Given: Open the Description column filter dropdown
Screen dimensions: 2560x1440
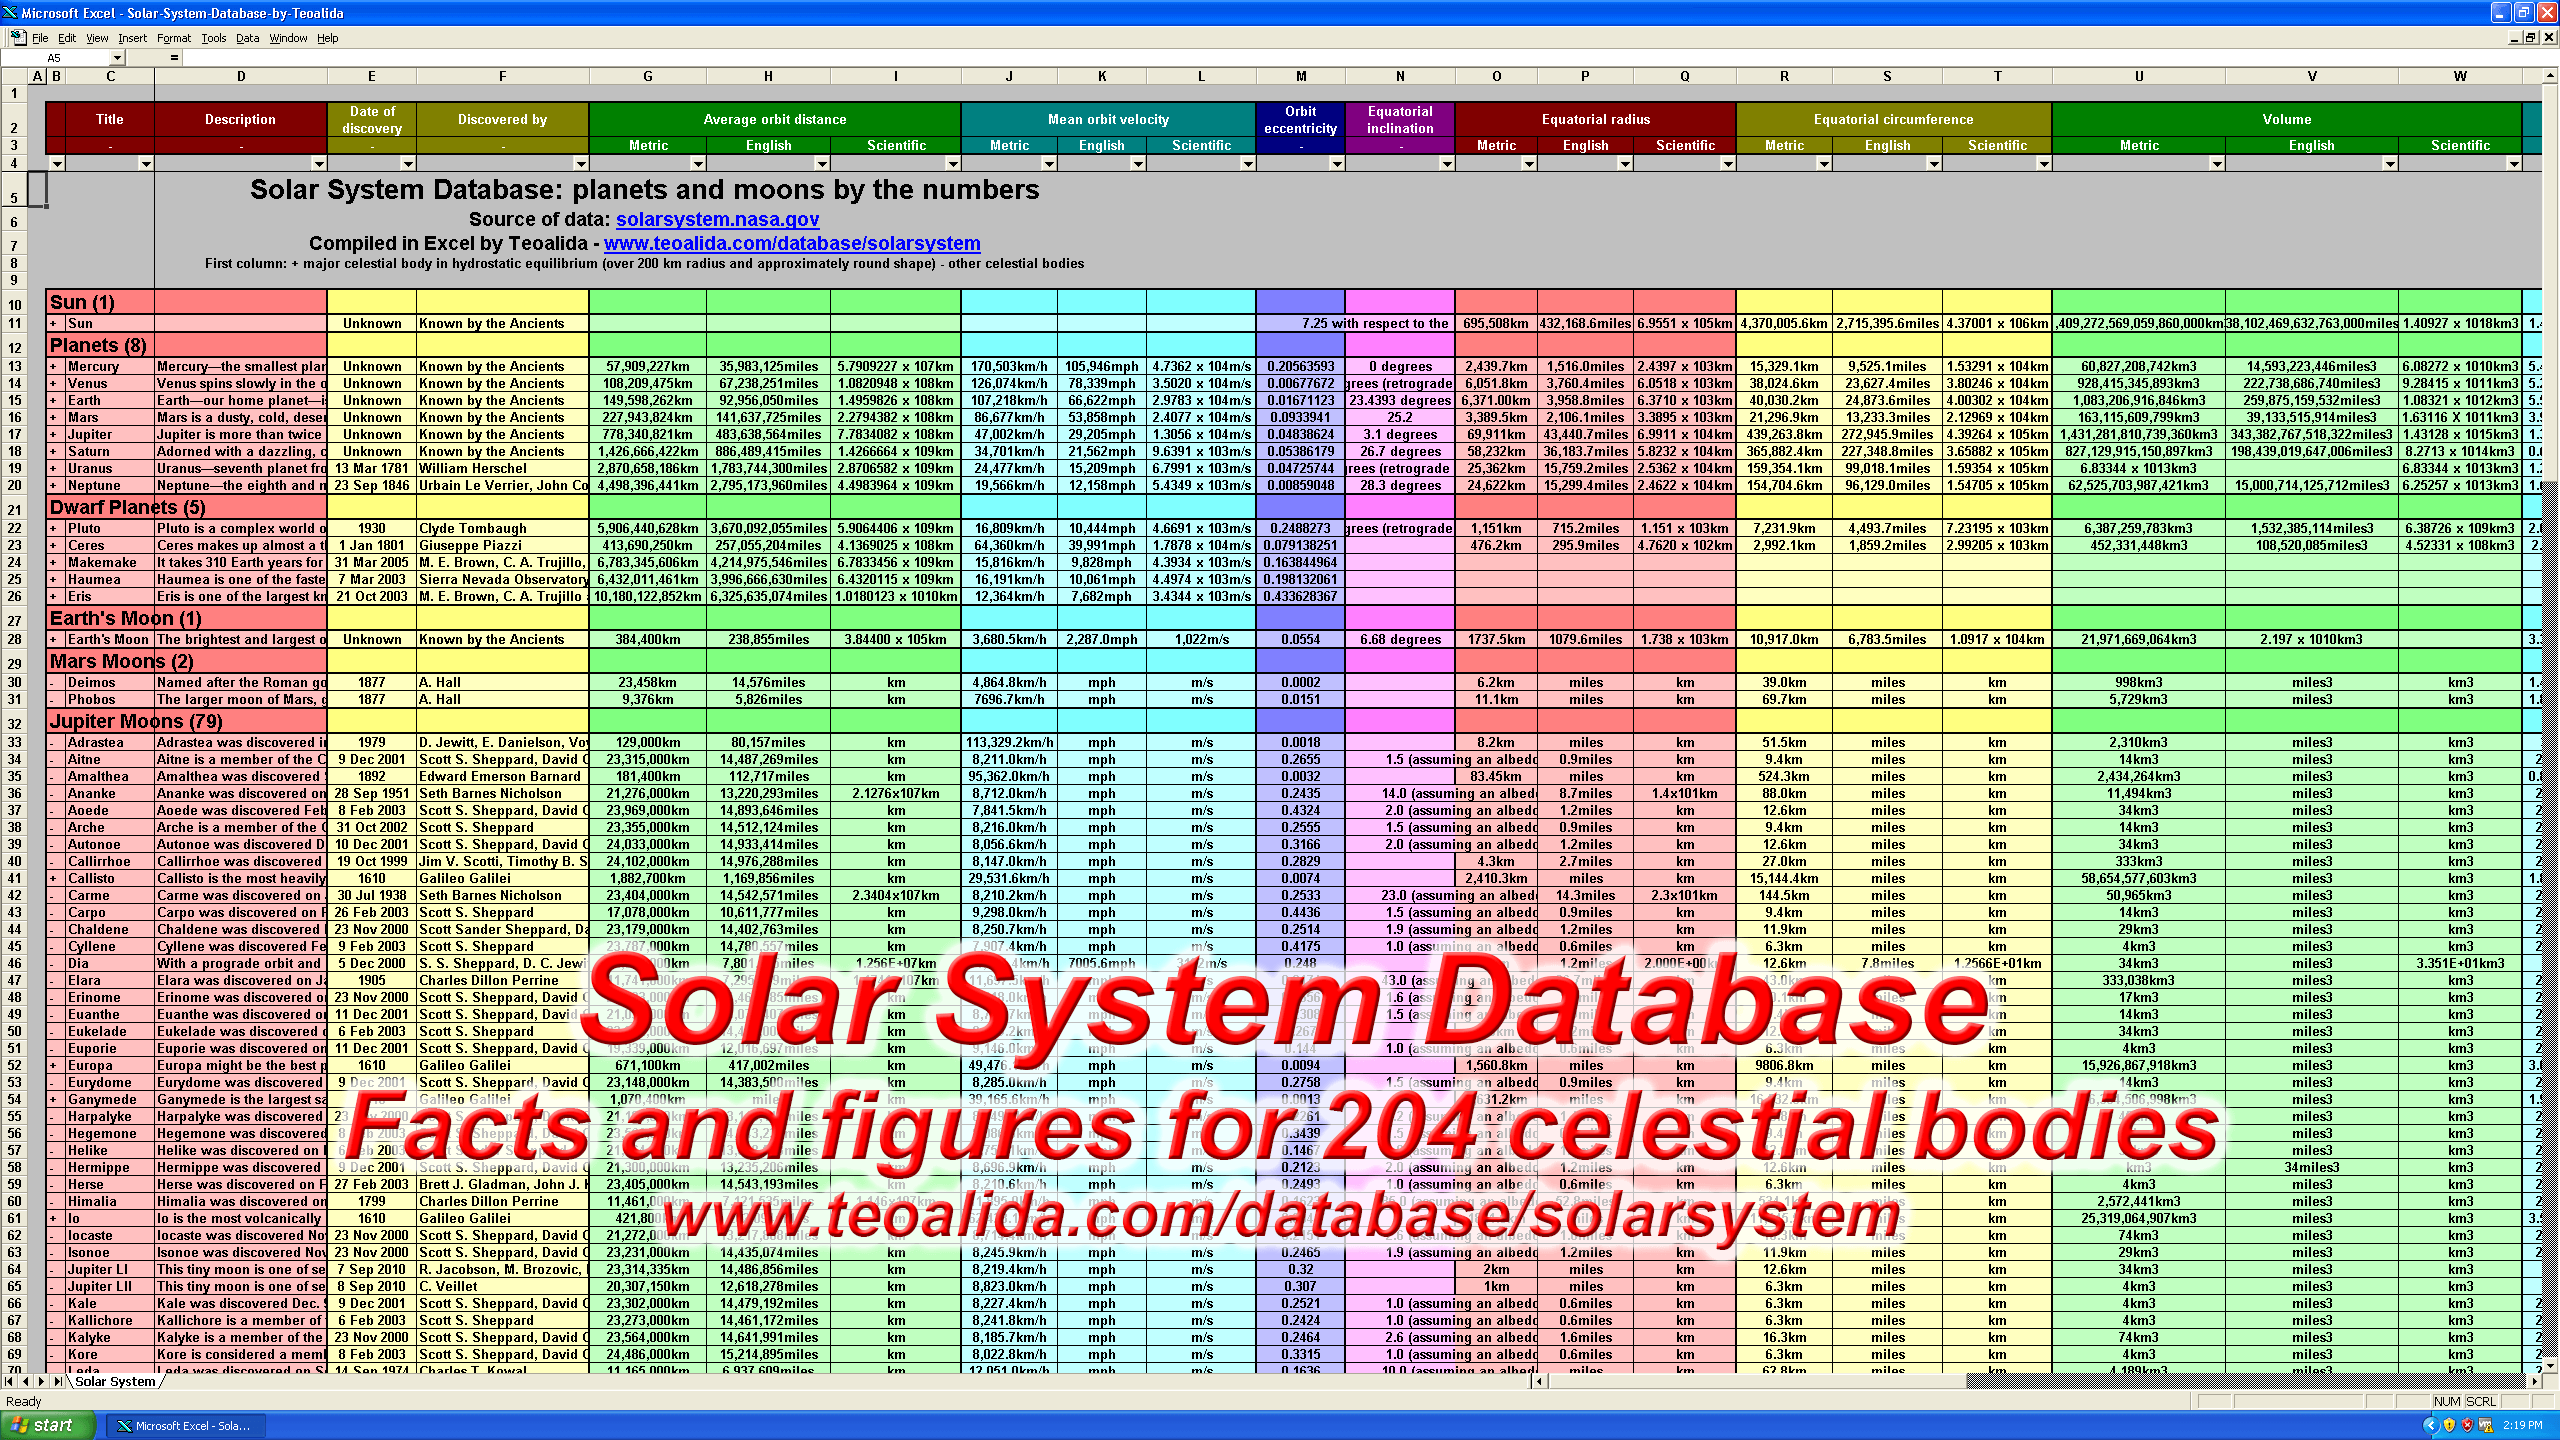Looking at the screenshot, I should (318, 163).
